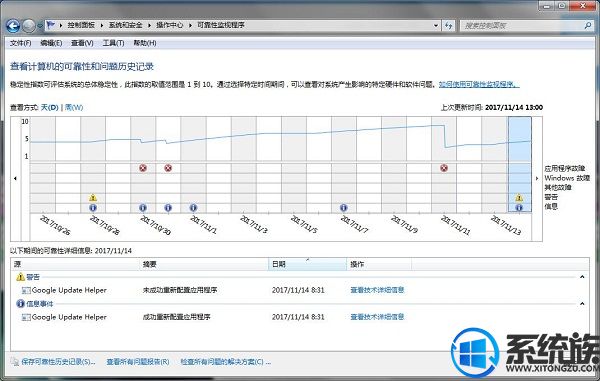Click the Windows 故障 row label beside chart
This screenshot has width=600, height=381.
tap(567, 178)
